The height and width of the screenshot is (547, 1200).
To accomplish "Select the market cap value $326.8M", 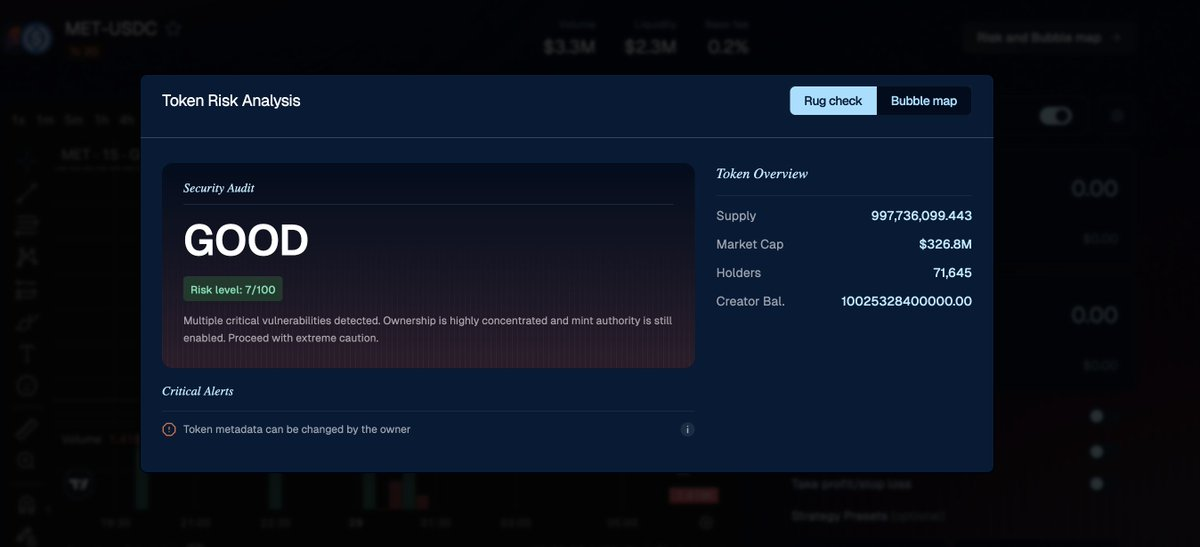I will click(945, 244).
